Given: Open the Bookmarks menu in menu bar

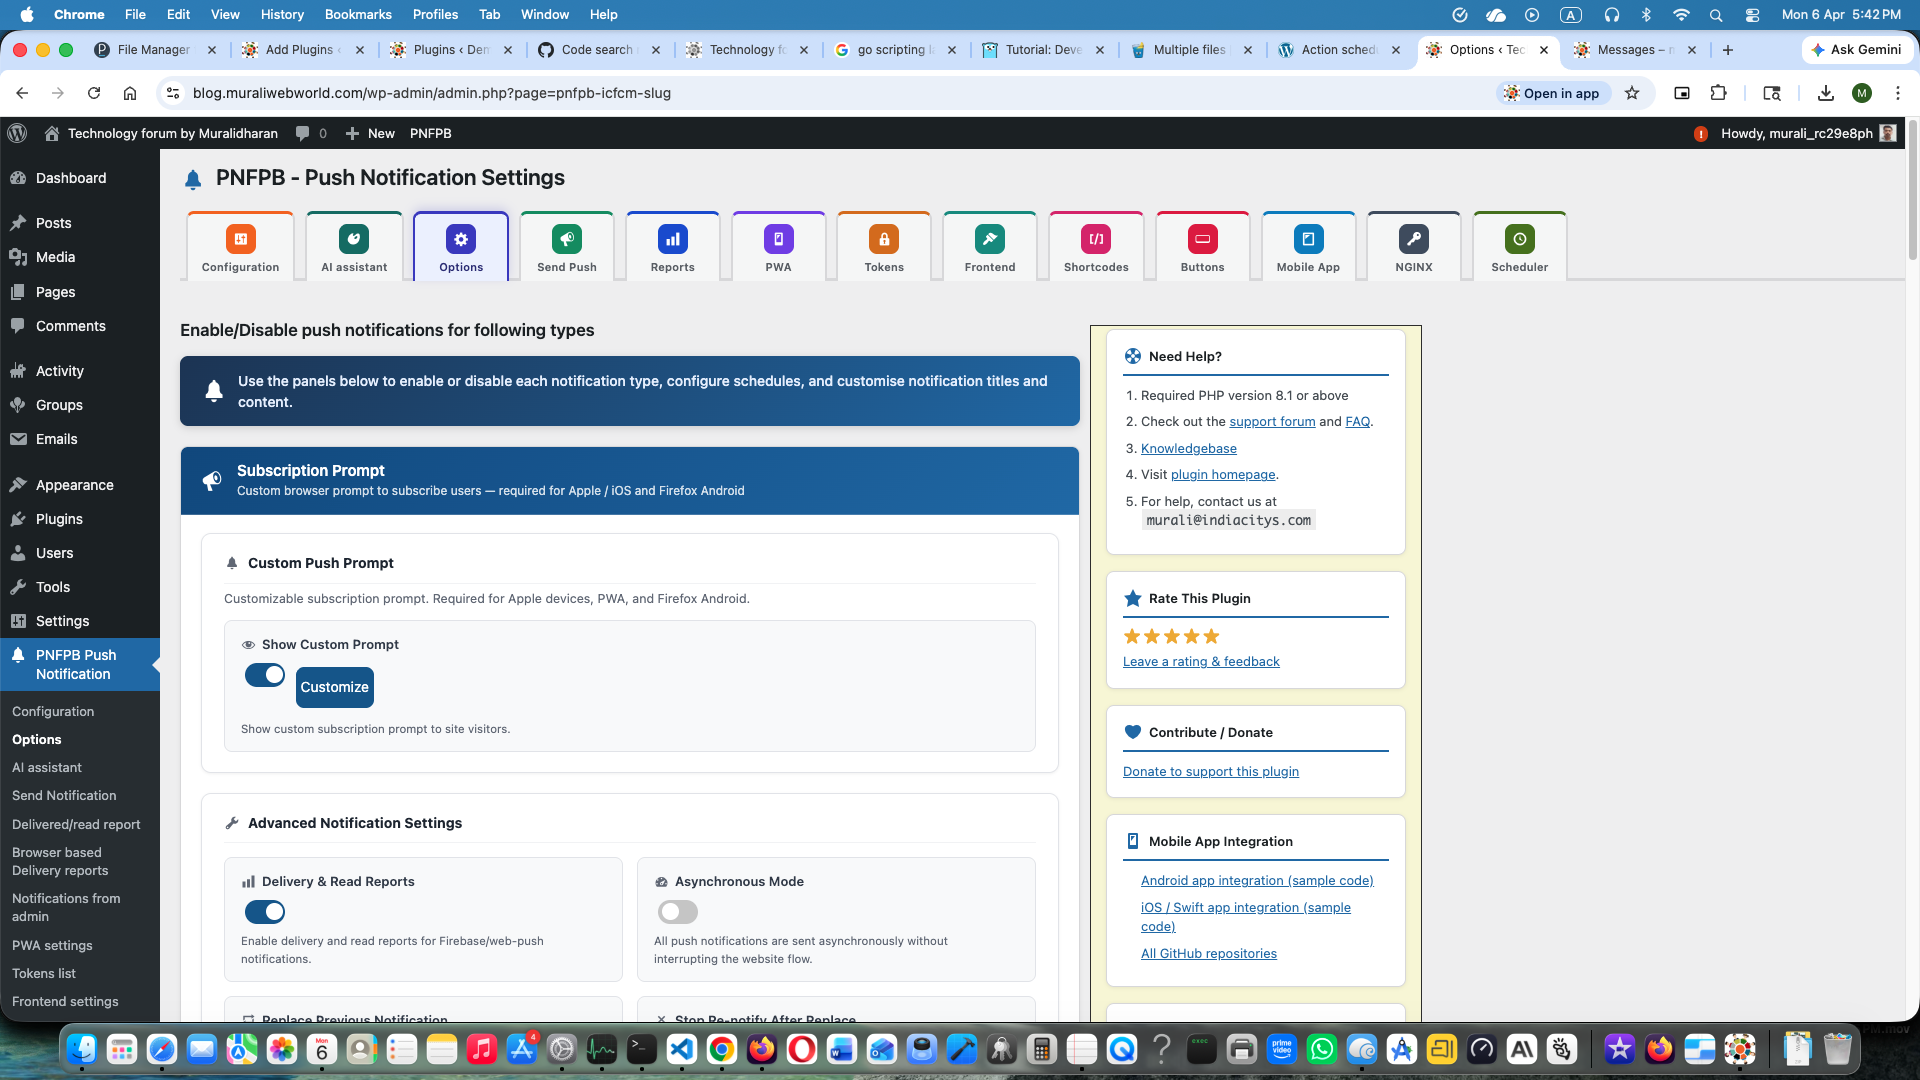Looking at the screenshot, I should tap(357, 14).
